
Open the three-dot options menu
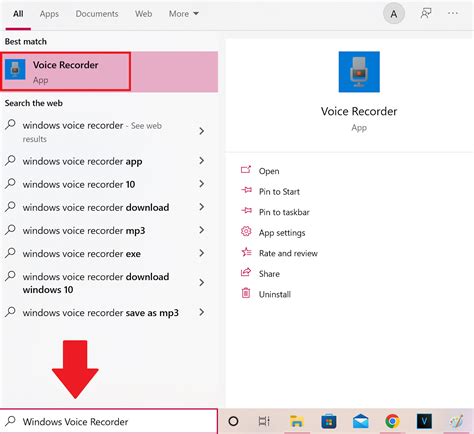453,13
